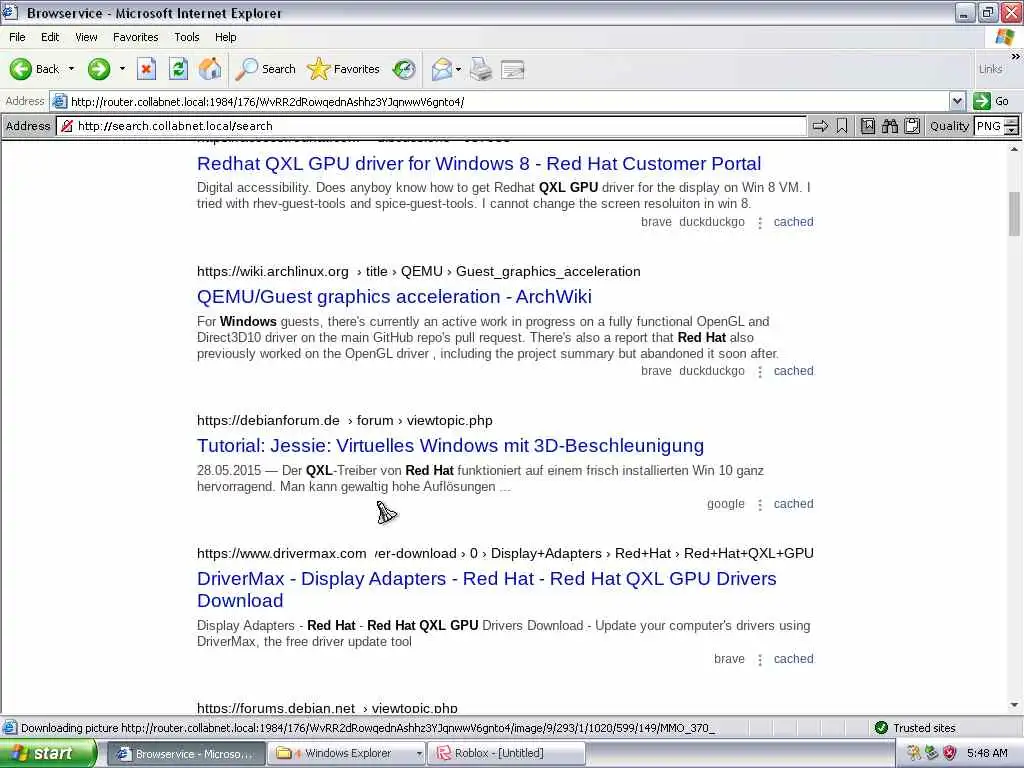Click the search.collabnet.local inner address field
This screenshot has height=768, width=1024.
pyautogui.click(x=431, y=126)
